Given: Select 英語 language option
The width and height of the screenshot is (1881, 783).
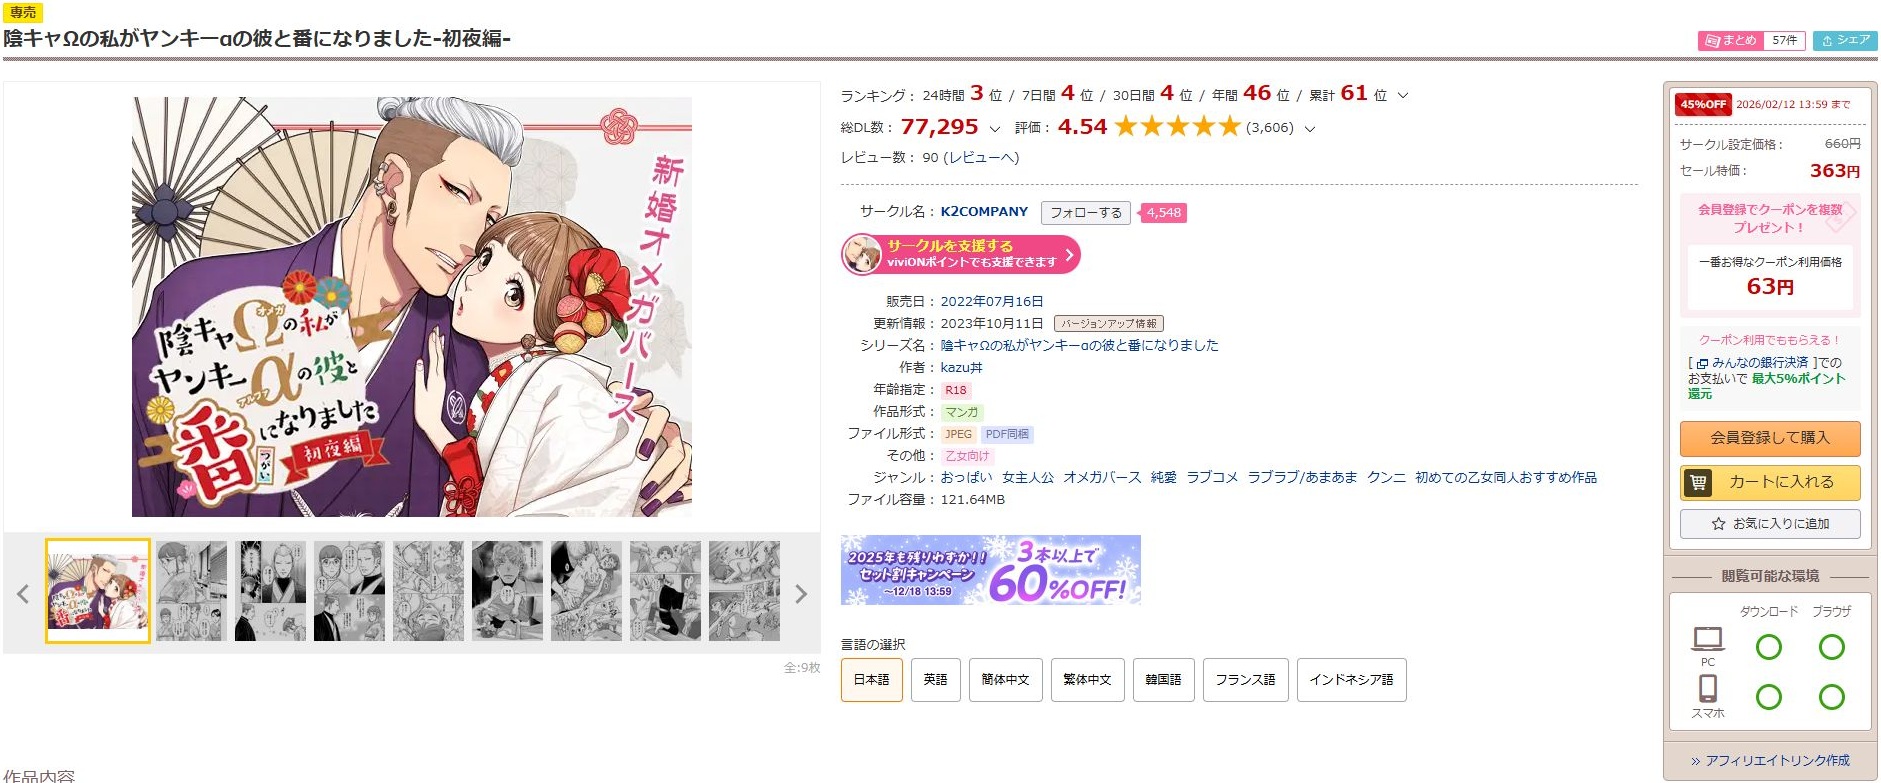Looking at the screenshot, I should (935, 680).
